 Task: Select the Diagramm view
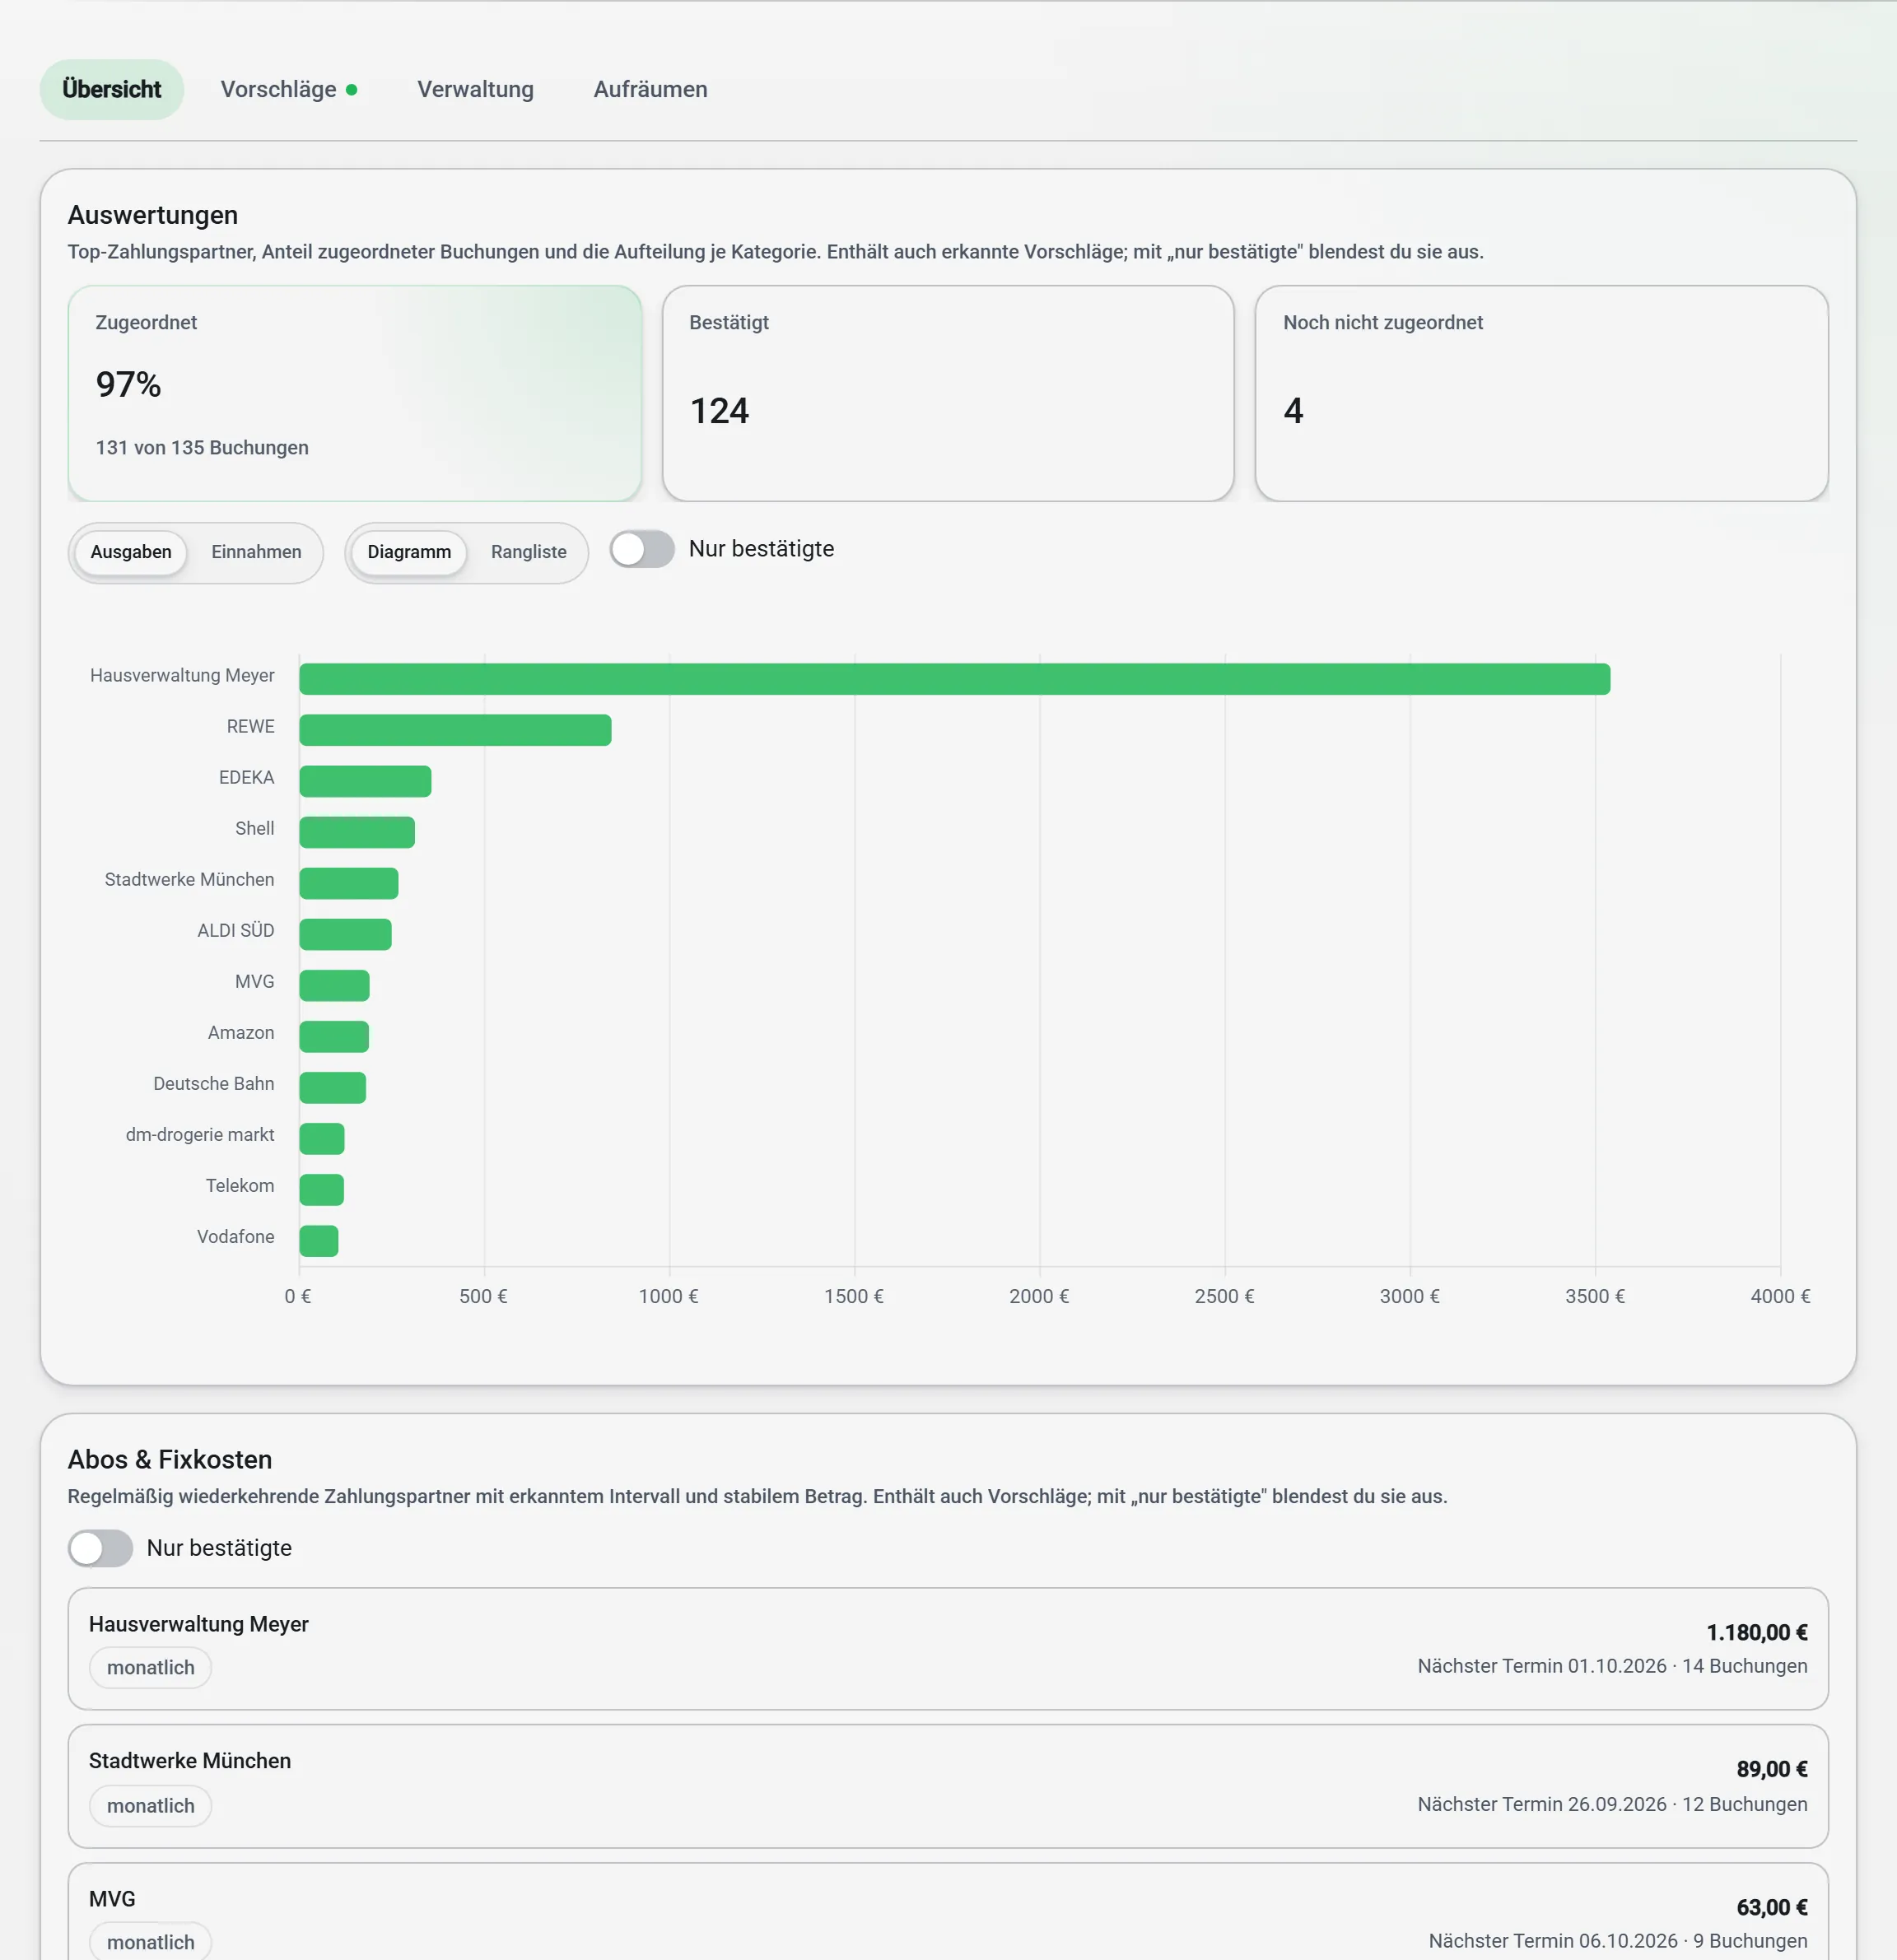coord(409,552)
